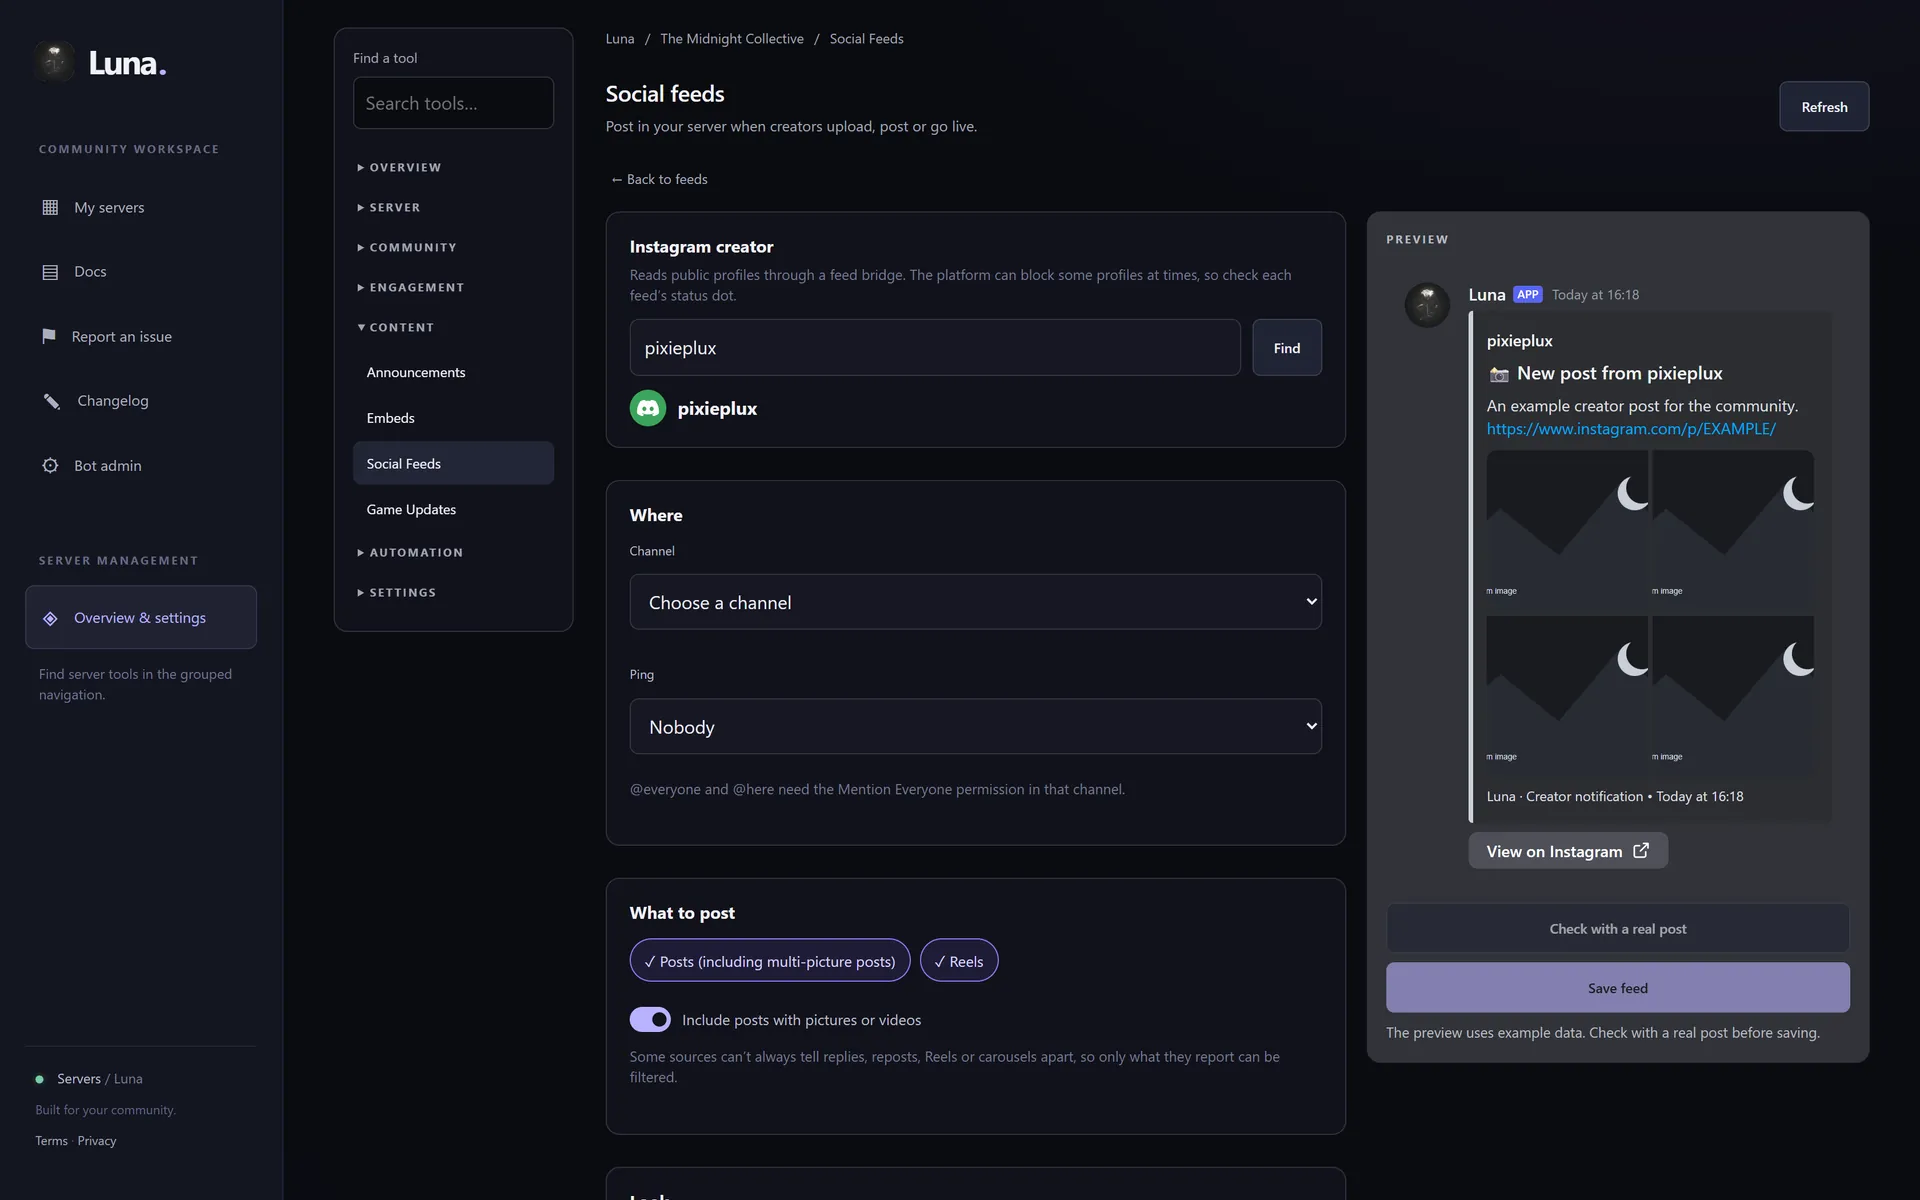Click the Changelog pencil icon
Viewport: 1920px width, 1200px height.
[51, 401]
